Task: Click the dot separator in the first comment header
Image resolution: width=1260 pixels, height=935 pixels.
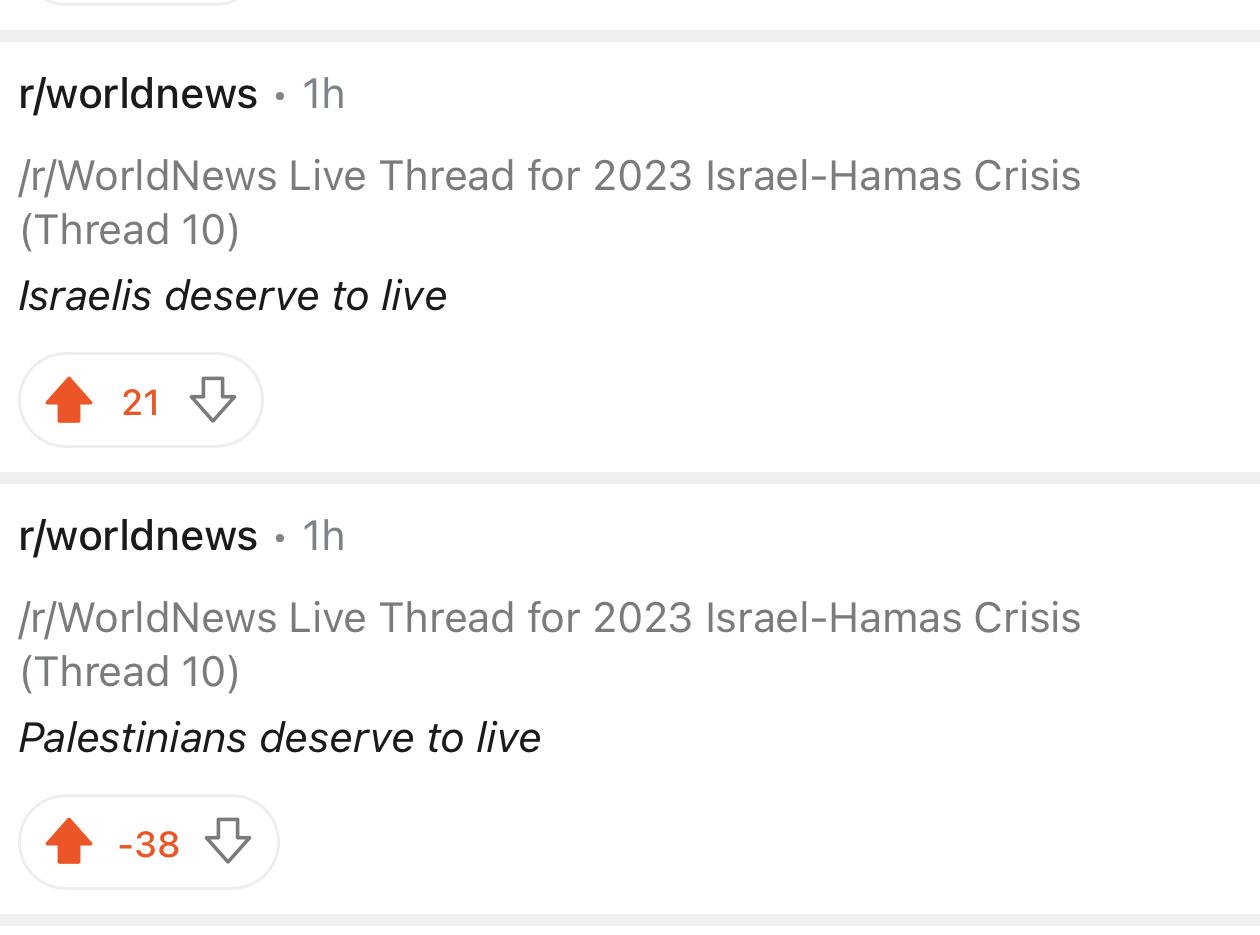Action: [x=280, y=96]
